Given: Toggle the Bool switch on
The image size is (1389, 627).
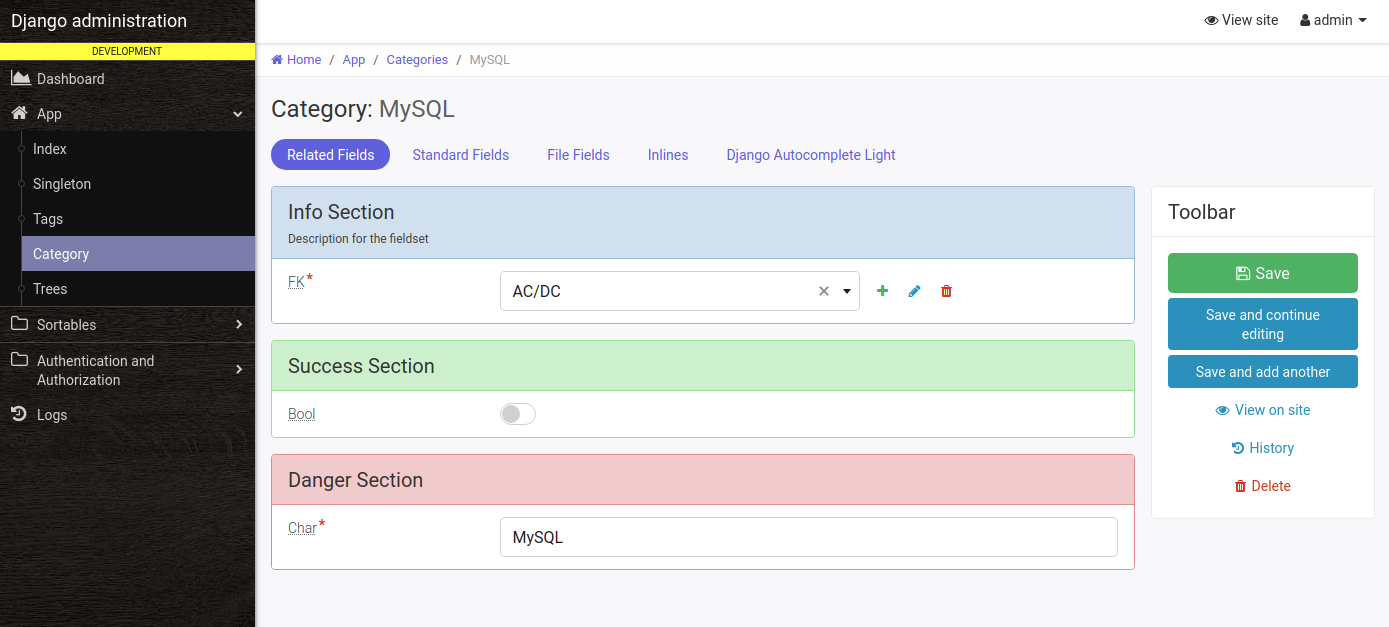Looking at the screenshot, I should tap(518, 414).
